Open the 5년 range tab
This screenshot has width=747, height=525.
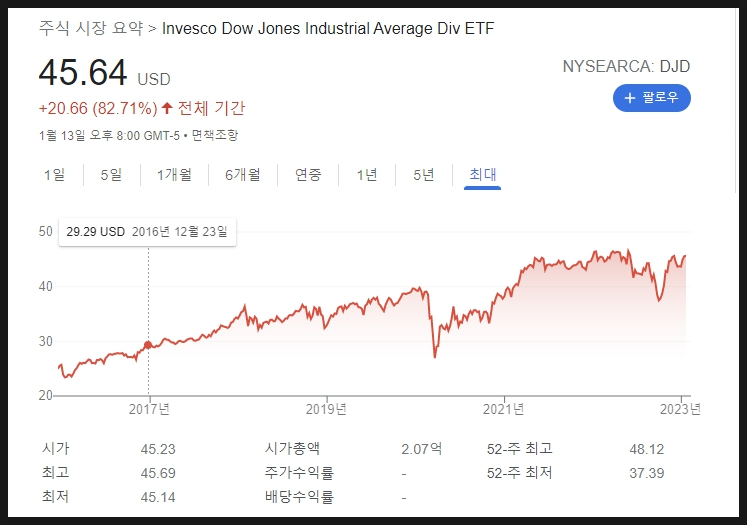(424, 174)
